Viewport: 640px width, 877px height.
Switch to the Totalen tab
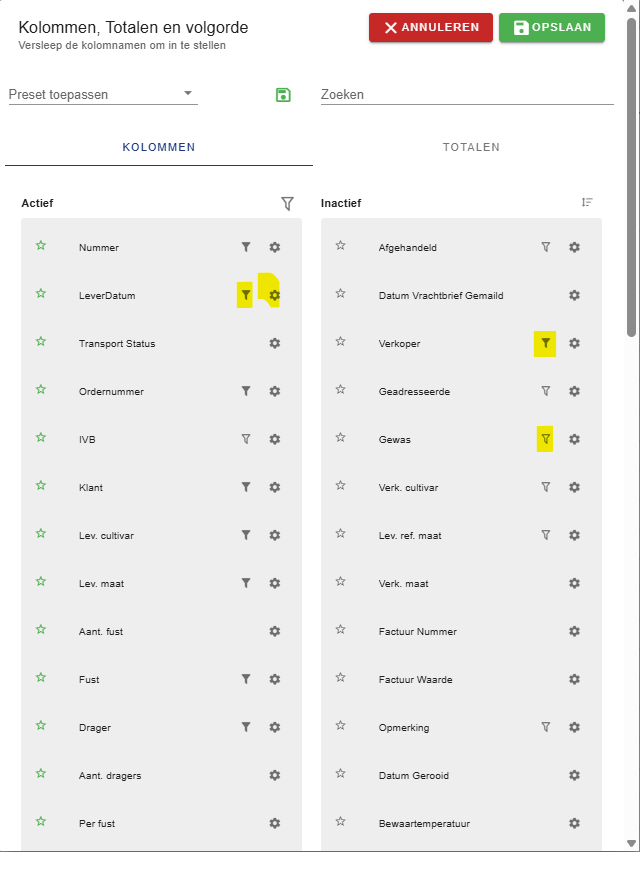(x=471, y=147)
